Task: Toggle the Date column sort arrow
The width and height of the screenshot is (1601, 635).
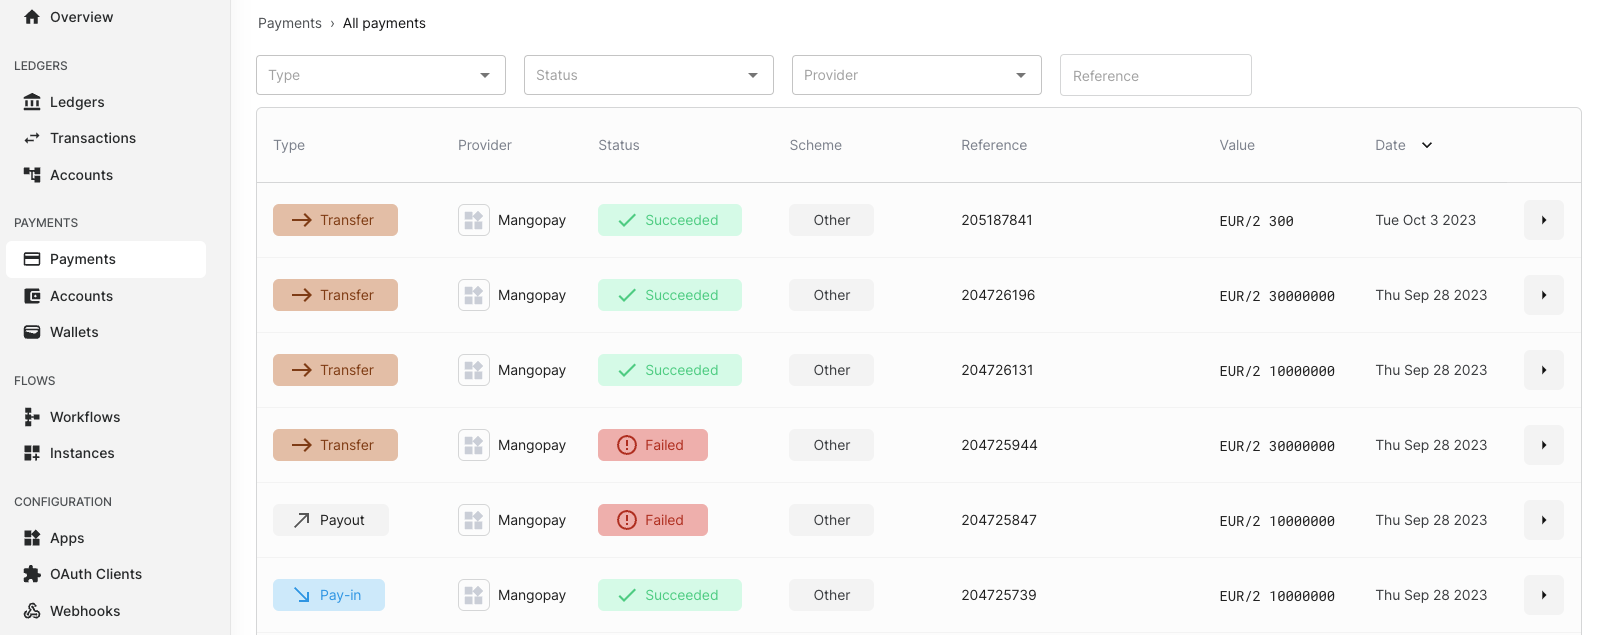Action: (1427, 145)
